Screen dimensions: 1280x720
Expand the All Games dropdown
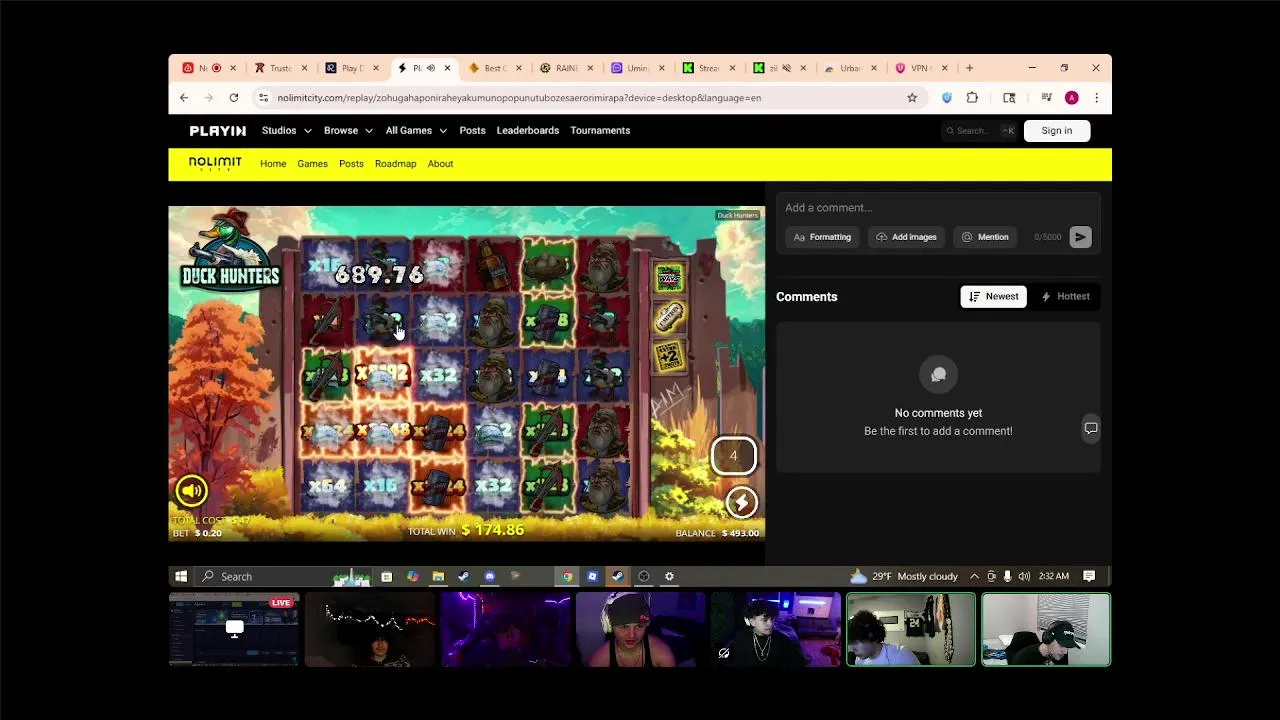pyautogui.click(x=416, y=131)
